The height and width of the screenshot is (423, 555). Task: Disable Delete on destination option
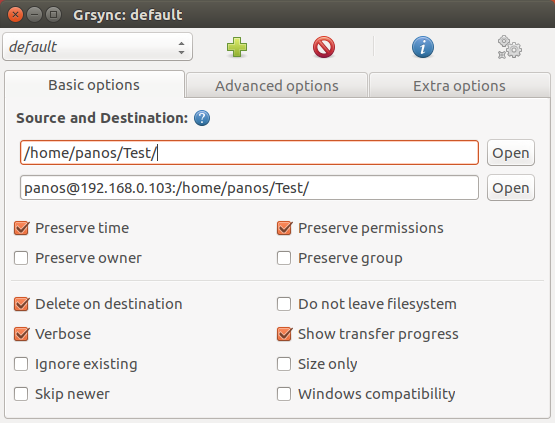pos(21,304)
